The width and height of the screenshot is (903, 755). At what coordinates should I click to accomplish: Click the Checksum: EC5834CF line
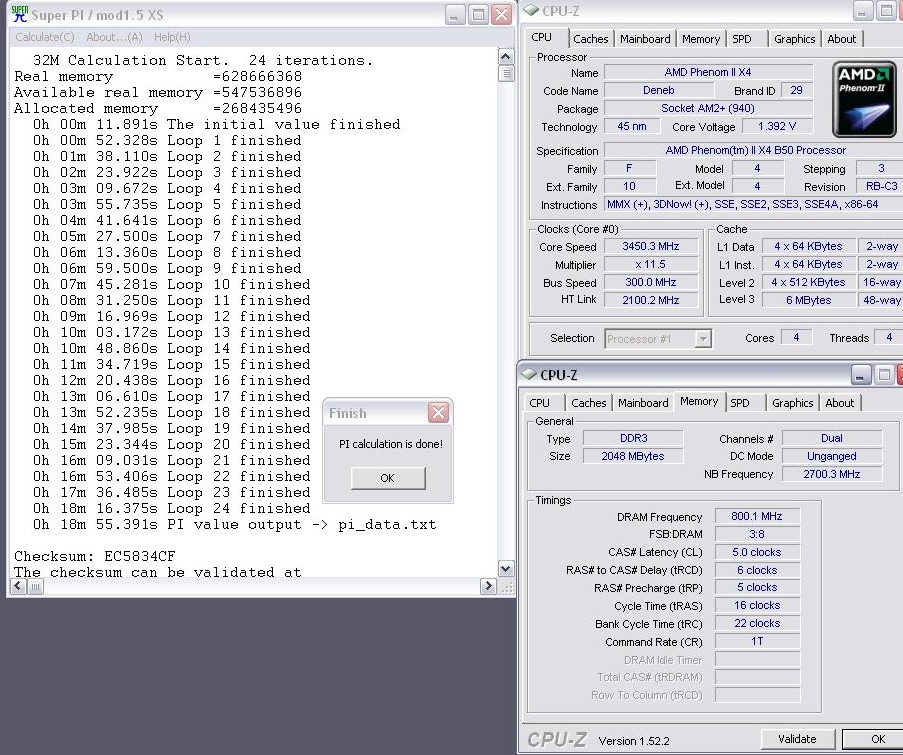(94, 556)
